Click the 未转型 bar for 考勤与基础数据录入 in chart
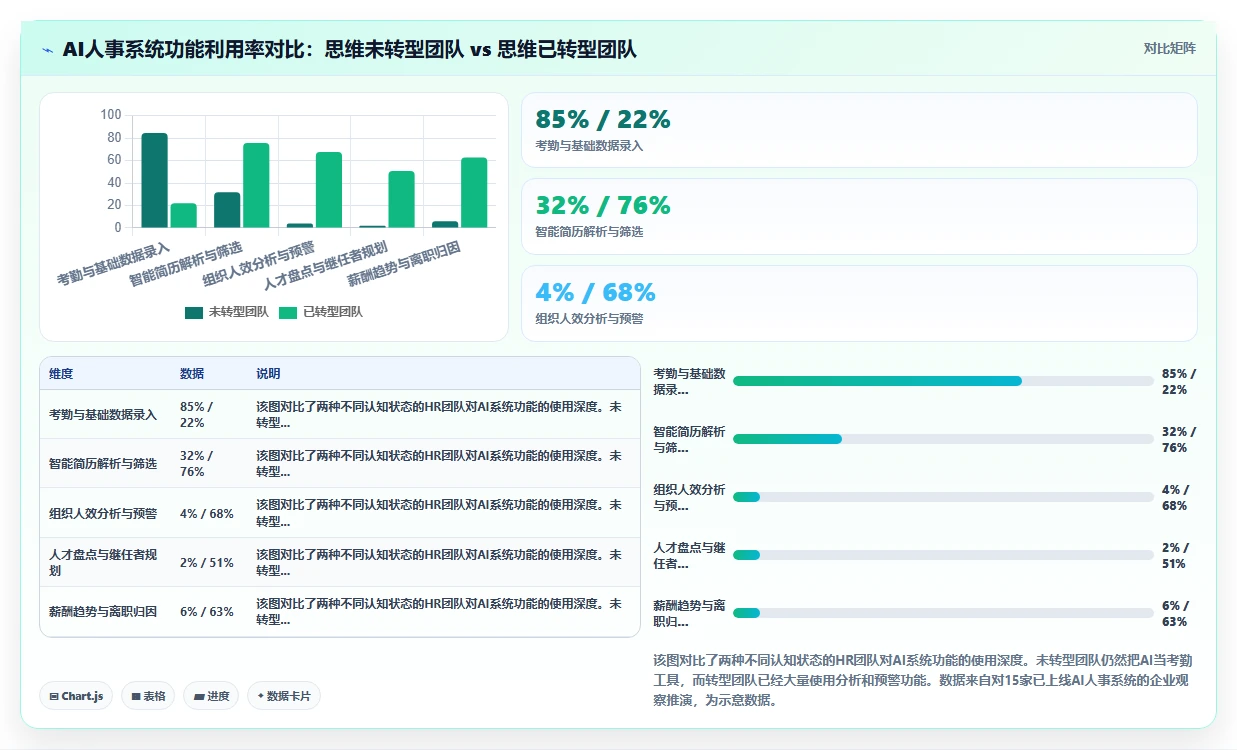This screenshot has width=1237, height=750. pos(154,180)
